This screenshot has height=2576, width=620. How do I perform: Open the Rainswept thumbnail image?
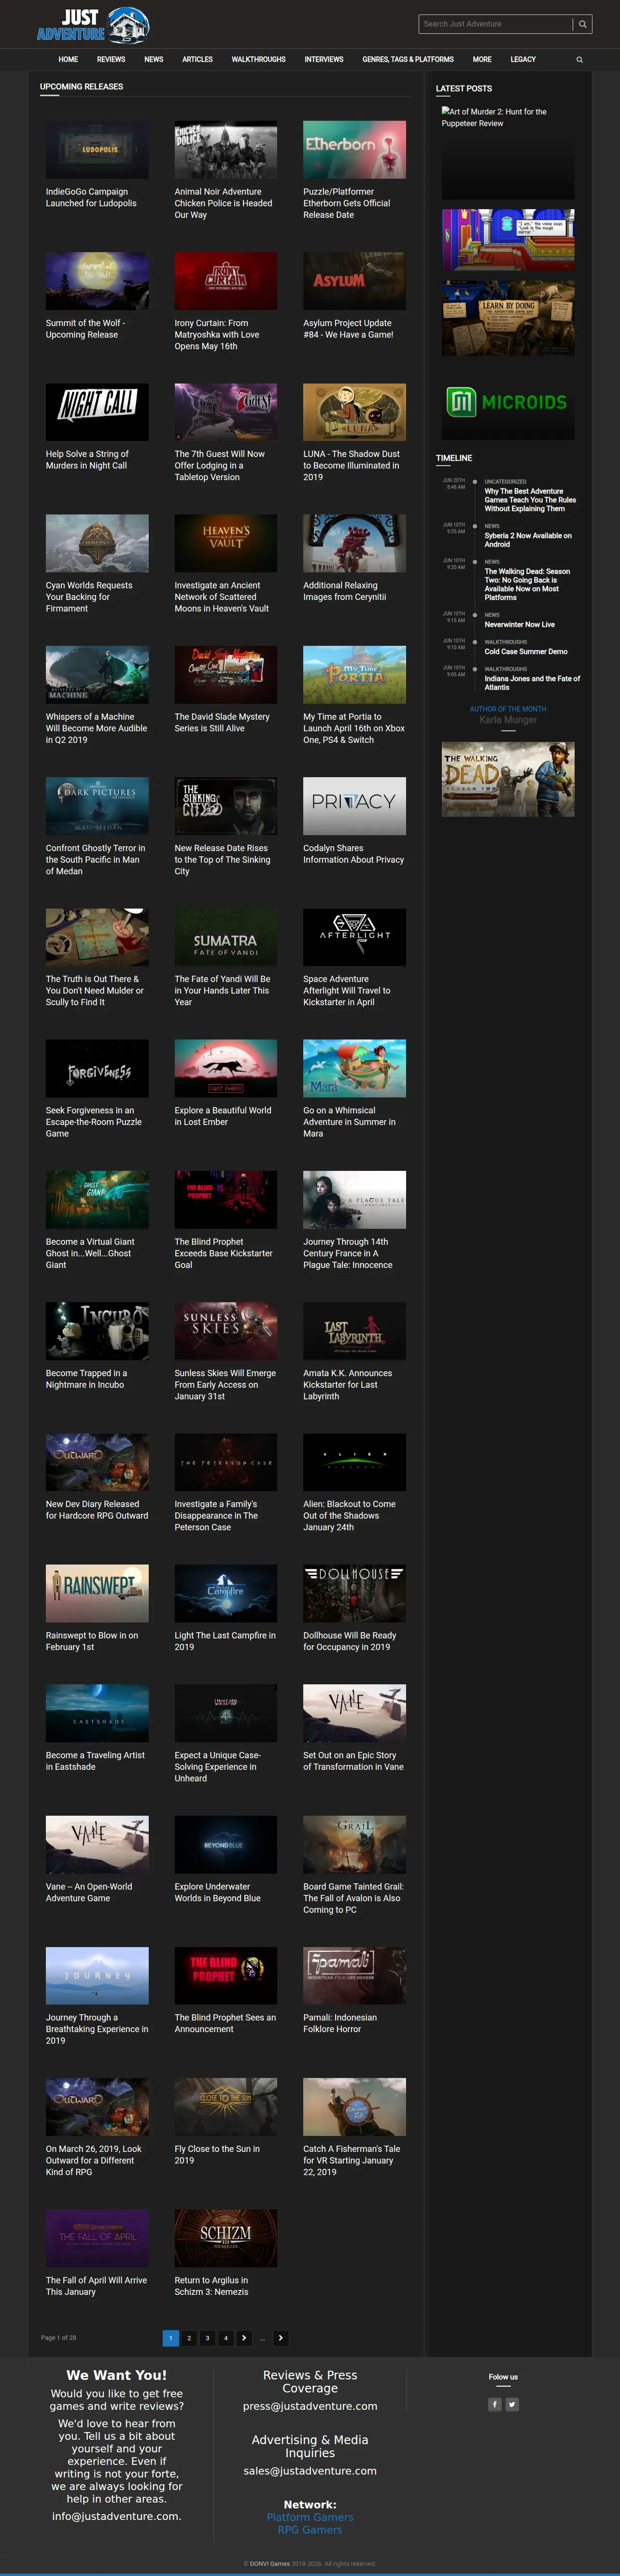click(97, 1593)
